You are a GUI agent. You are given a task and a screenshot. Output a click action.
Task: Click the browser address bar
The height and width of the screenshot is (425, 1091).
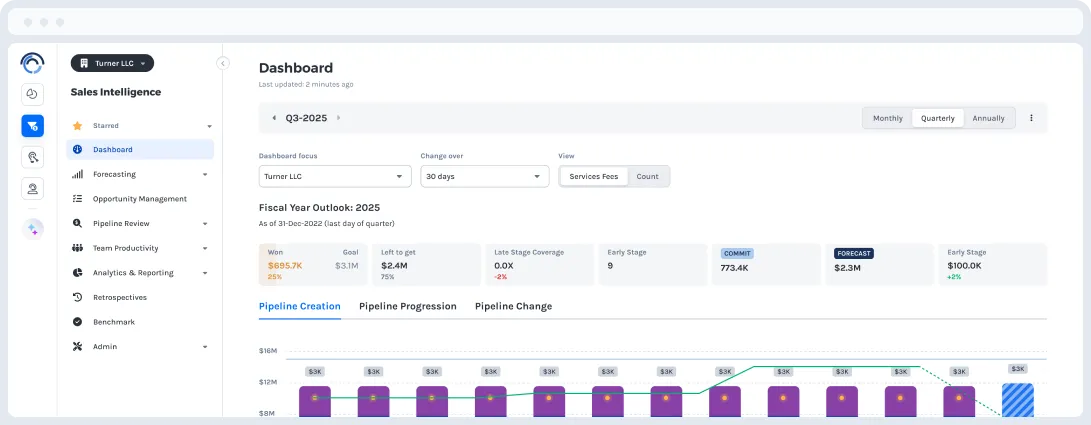click(x=545, y=22)
